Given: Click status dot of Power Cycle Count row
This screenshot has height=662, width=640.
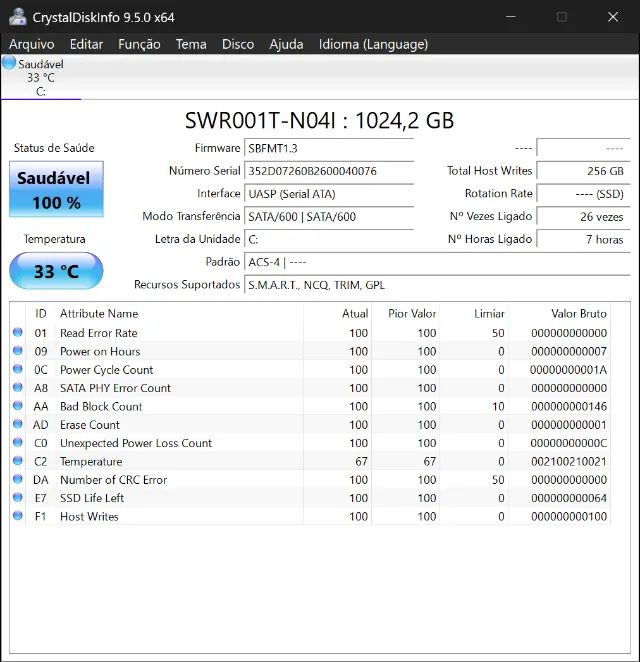Looking at the screenshot, I should 18,369.
